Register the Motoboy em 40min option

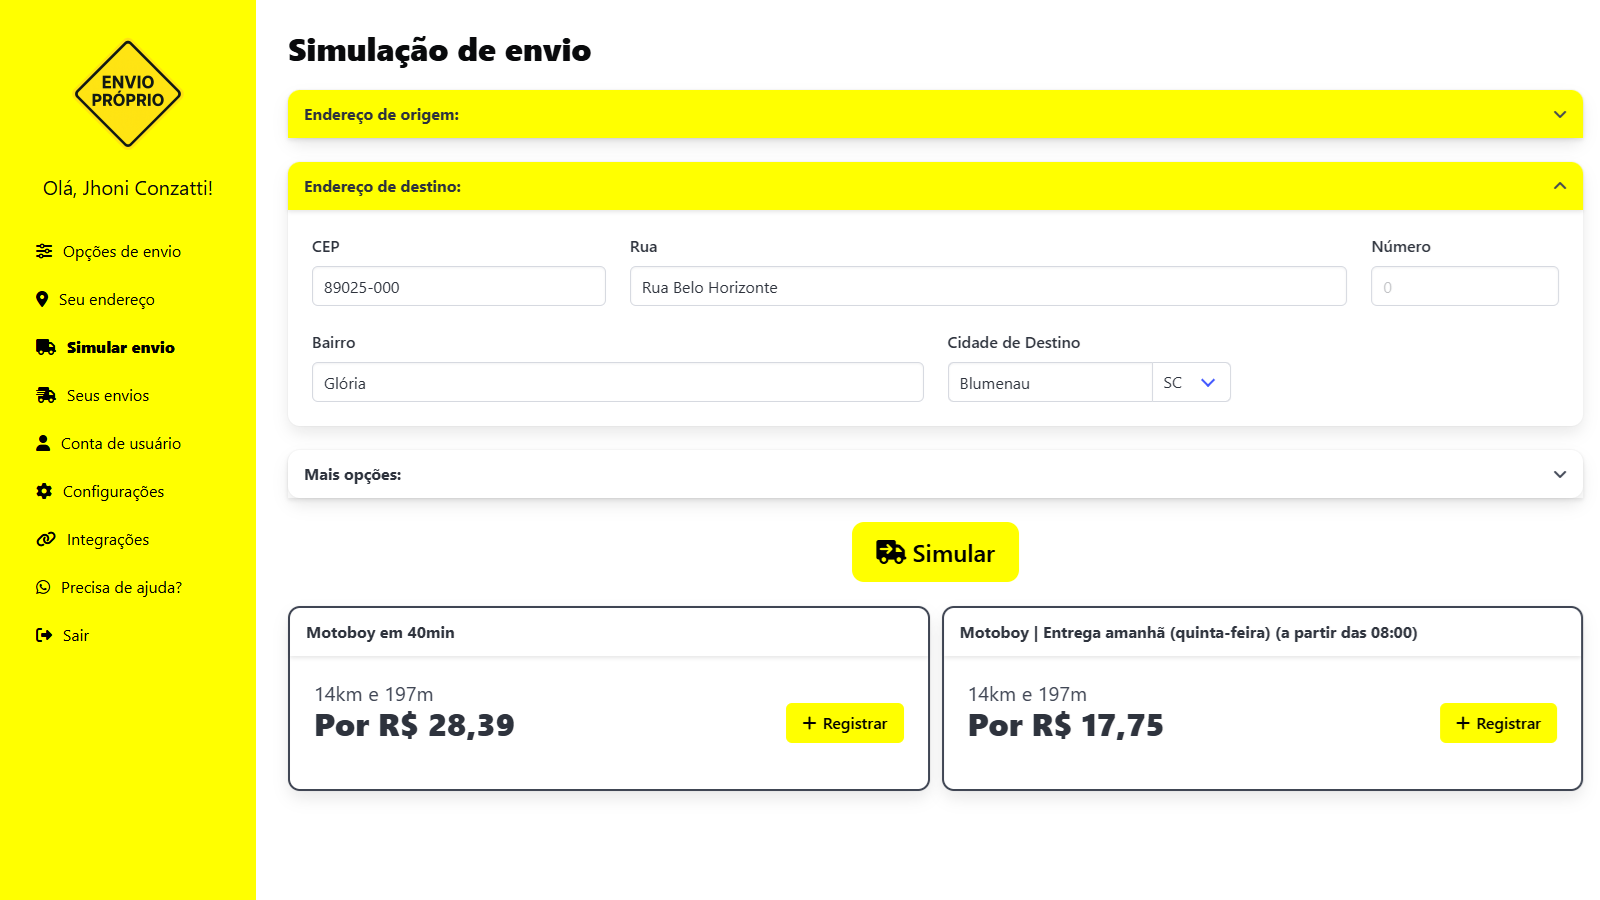845,723
